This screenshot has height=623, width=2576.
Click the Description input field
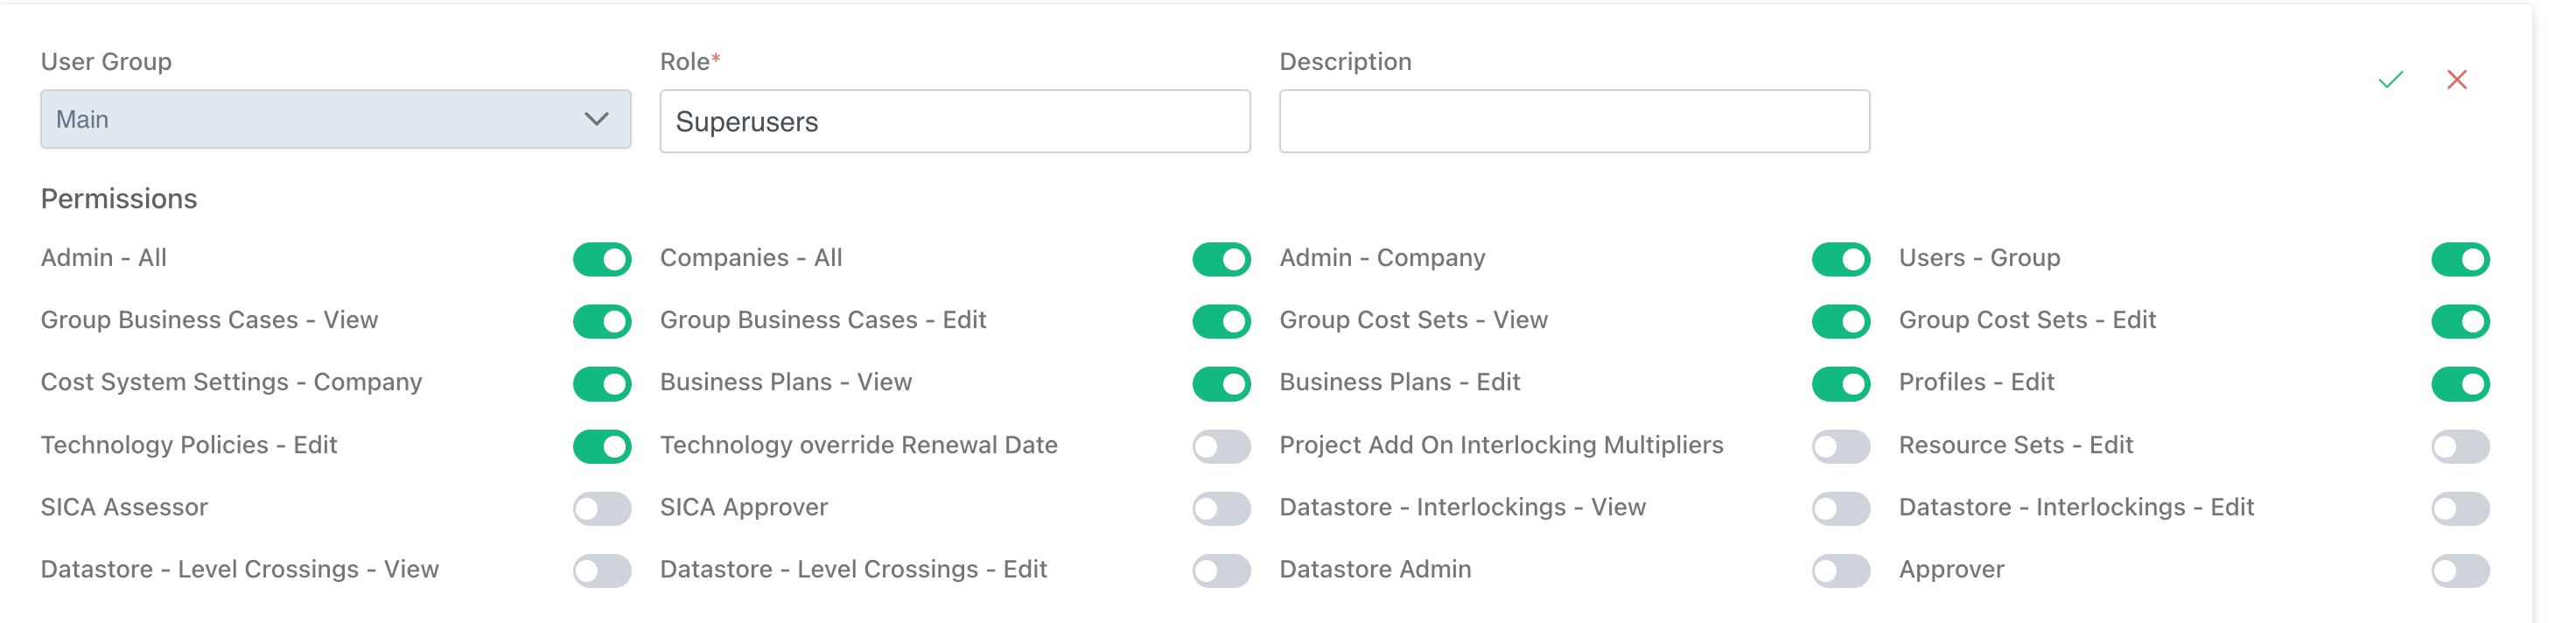pos(1573,121)
